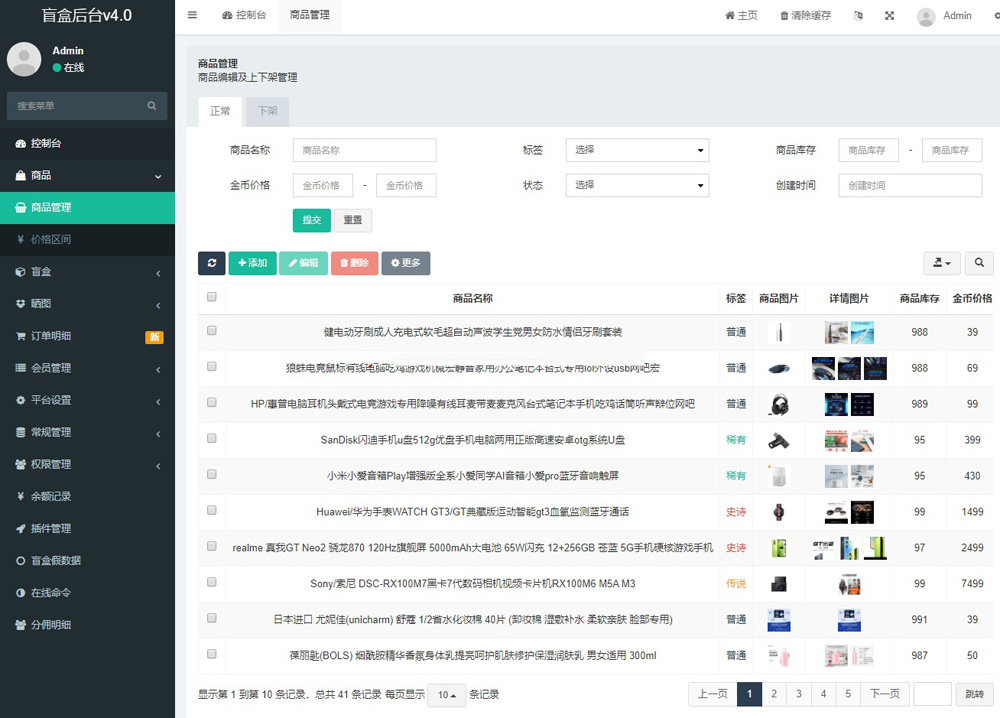Screen dimensions: 1000x718
Task: Click the sidebar menu search icon
Action: pos(152,106)
